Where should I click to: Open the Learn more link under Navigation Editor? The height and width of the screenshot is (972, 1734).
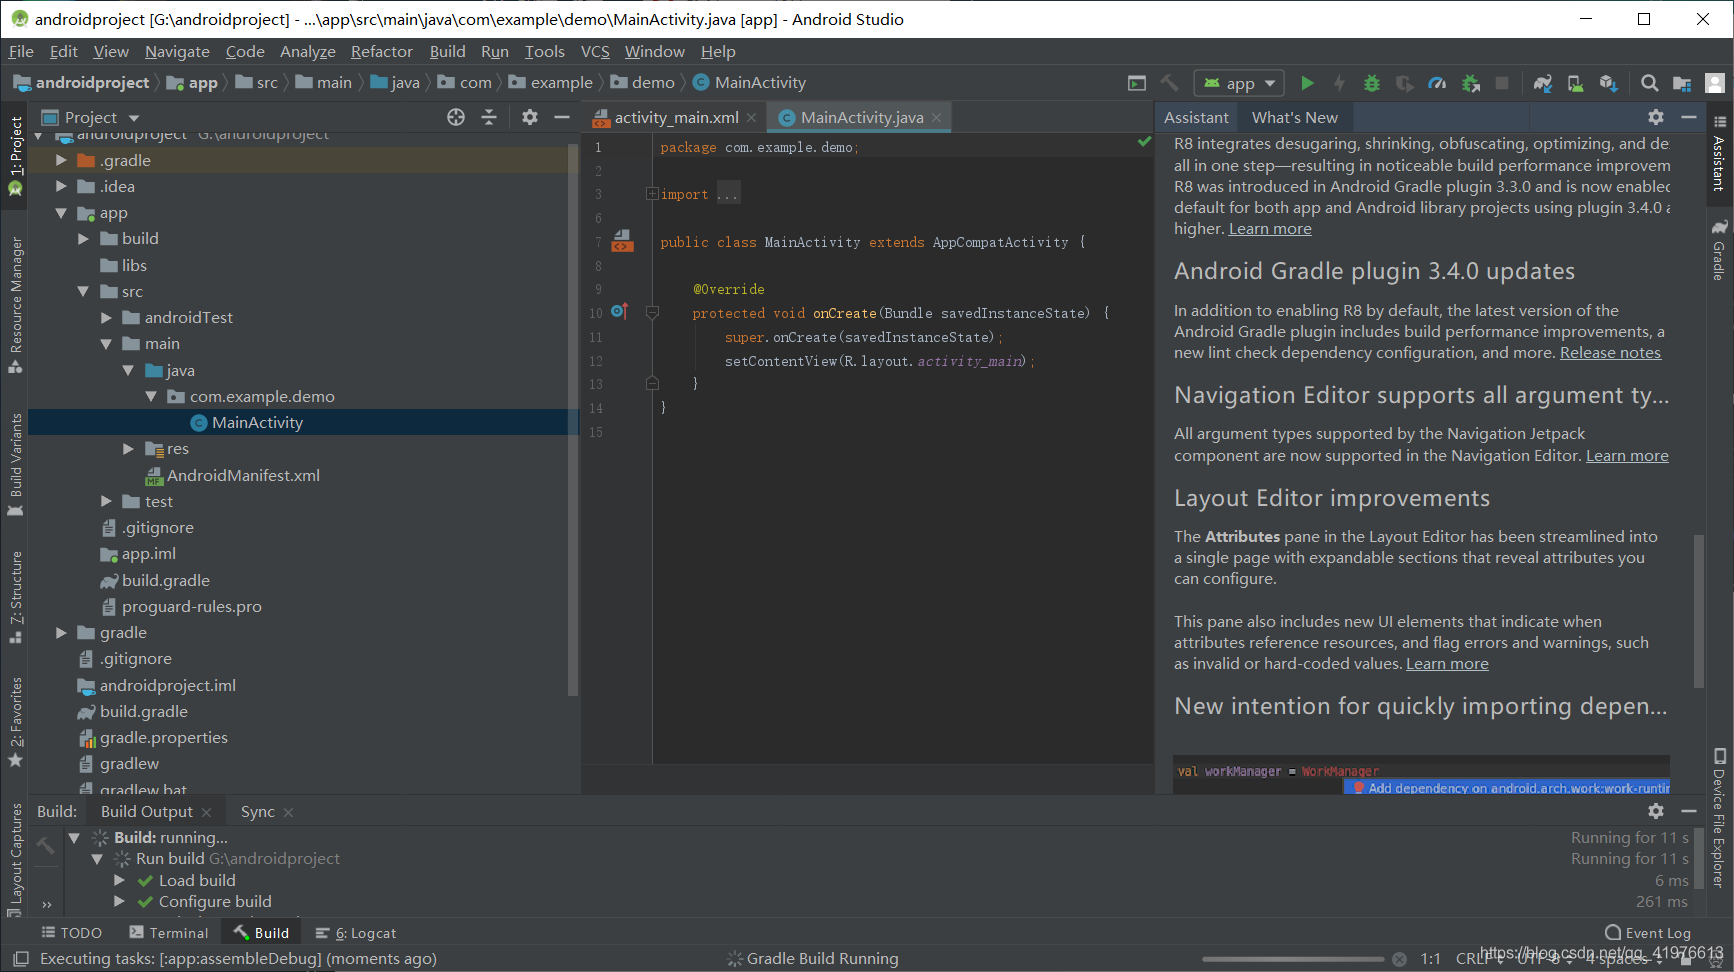pos(1626,455)
